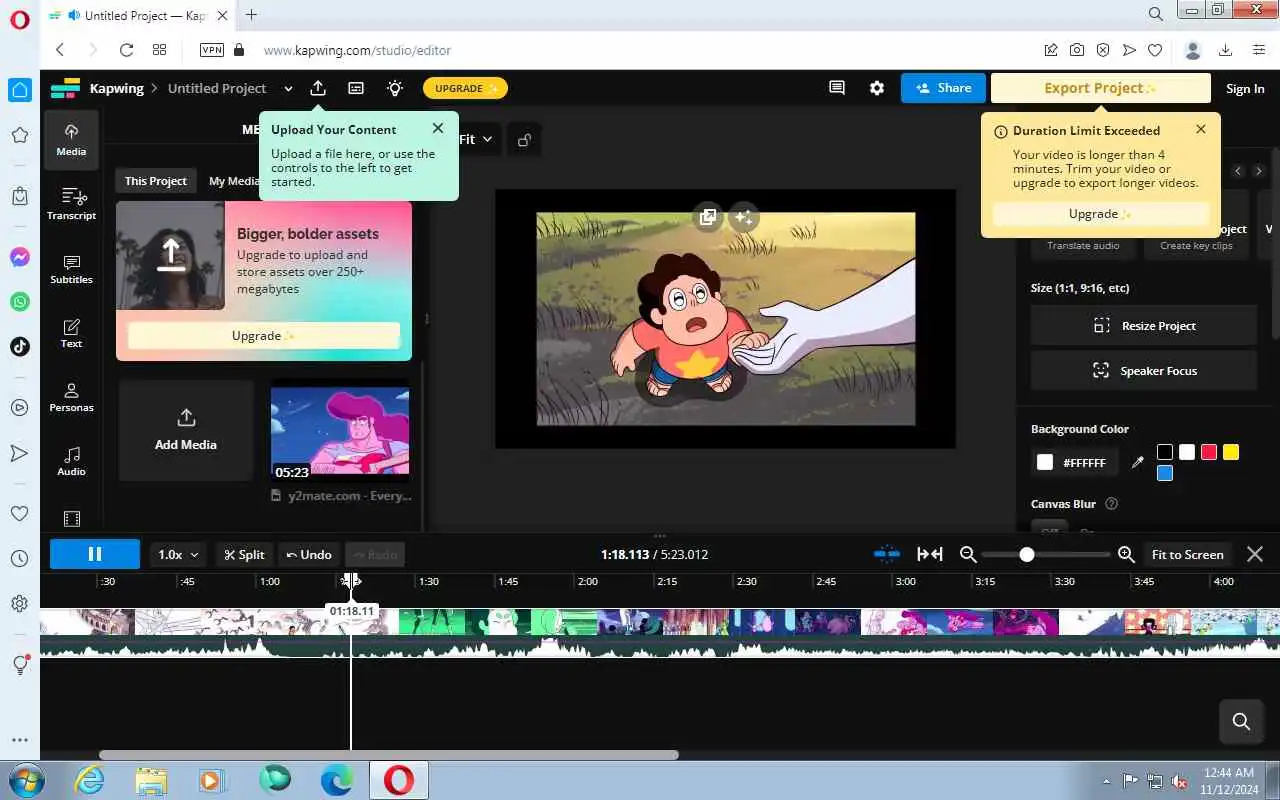The height and width of the screenshot is (800, 1280).
Task: Click the lock aspect ratio icon
Action: (x=524, y=140)
